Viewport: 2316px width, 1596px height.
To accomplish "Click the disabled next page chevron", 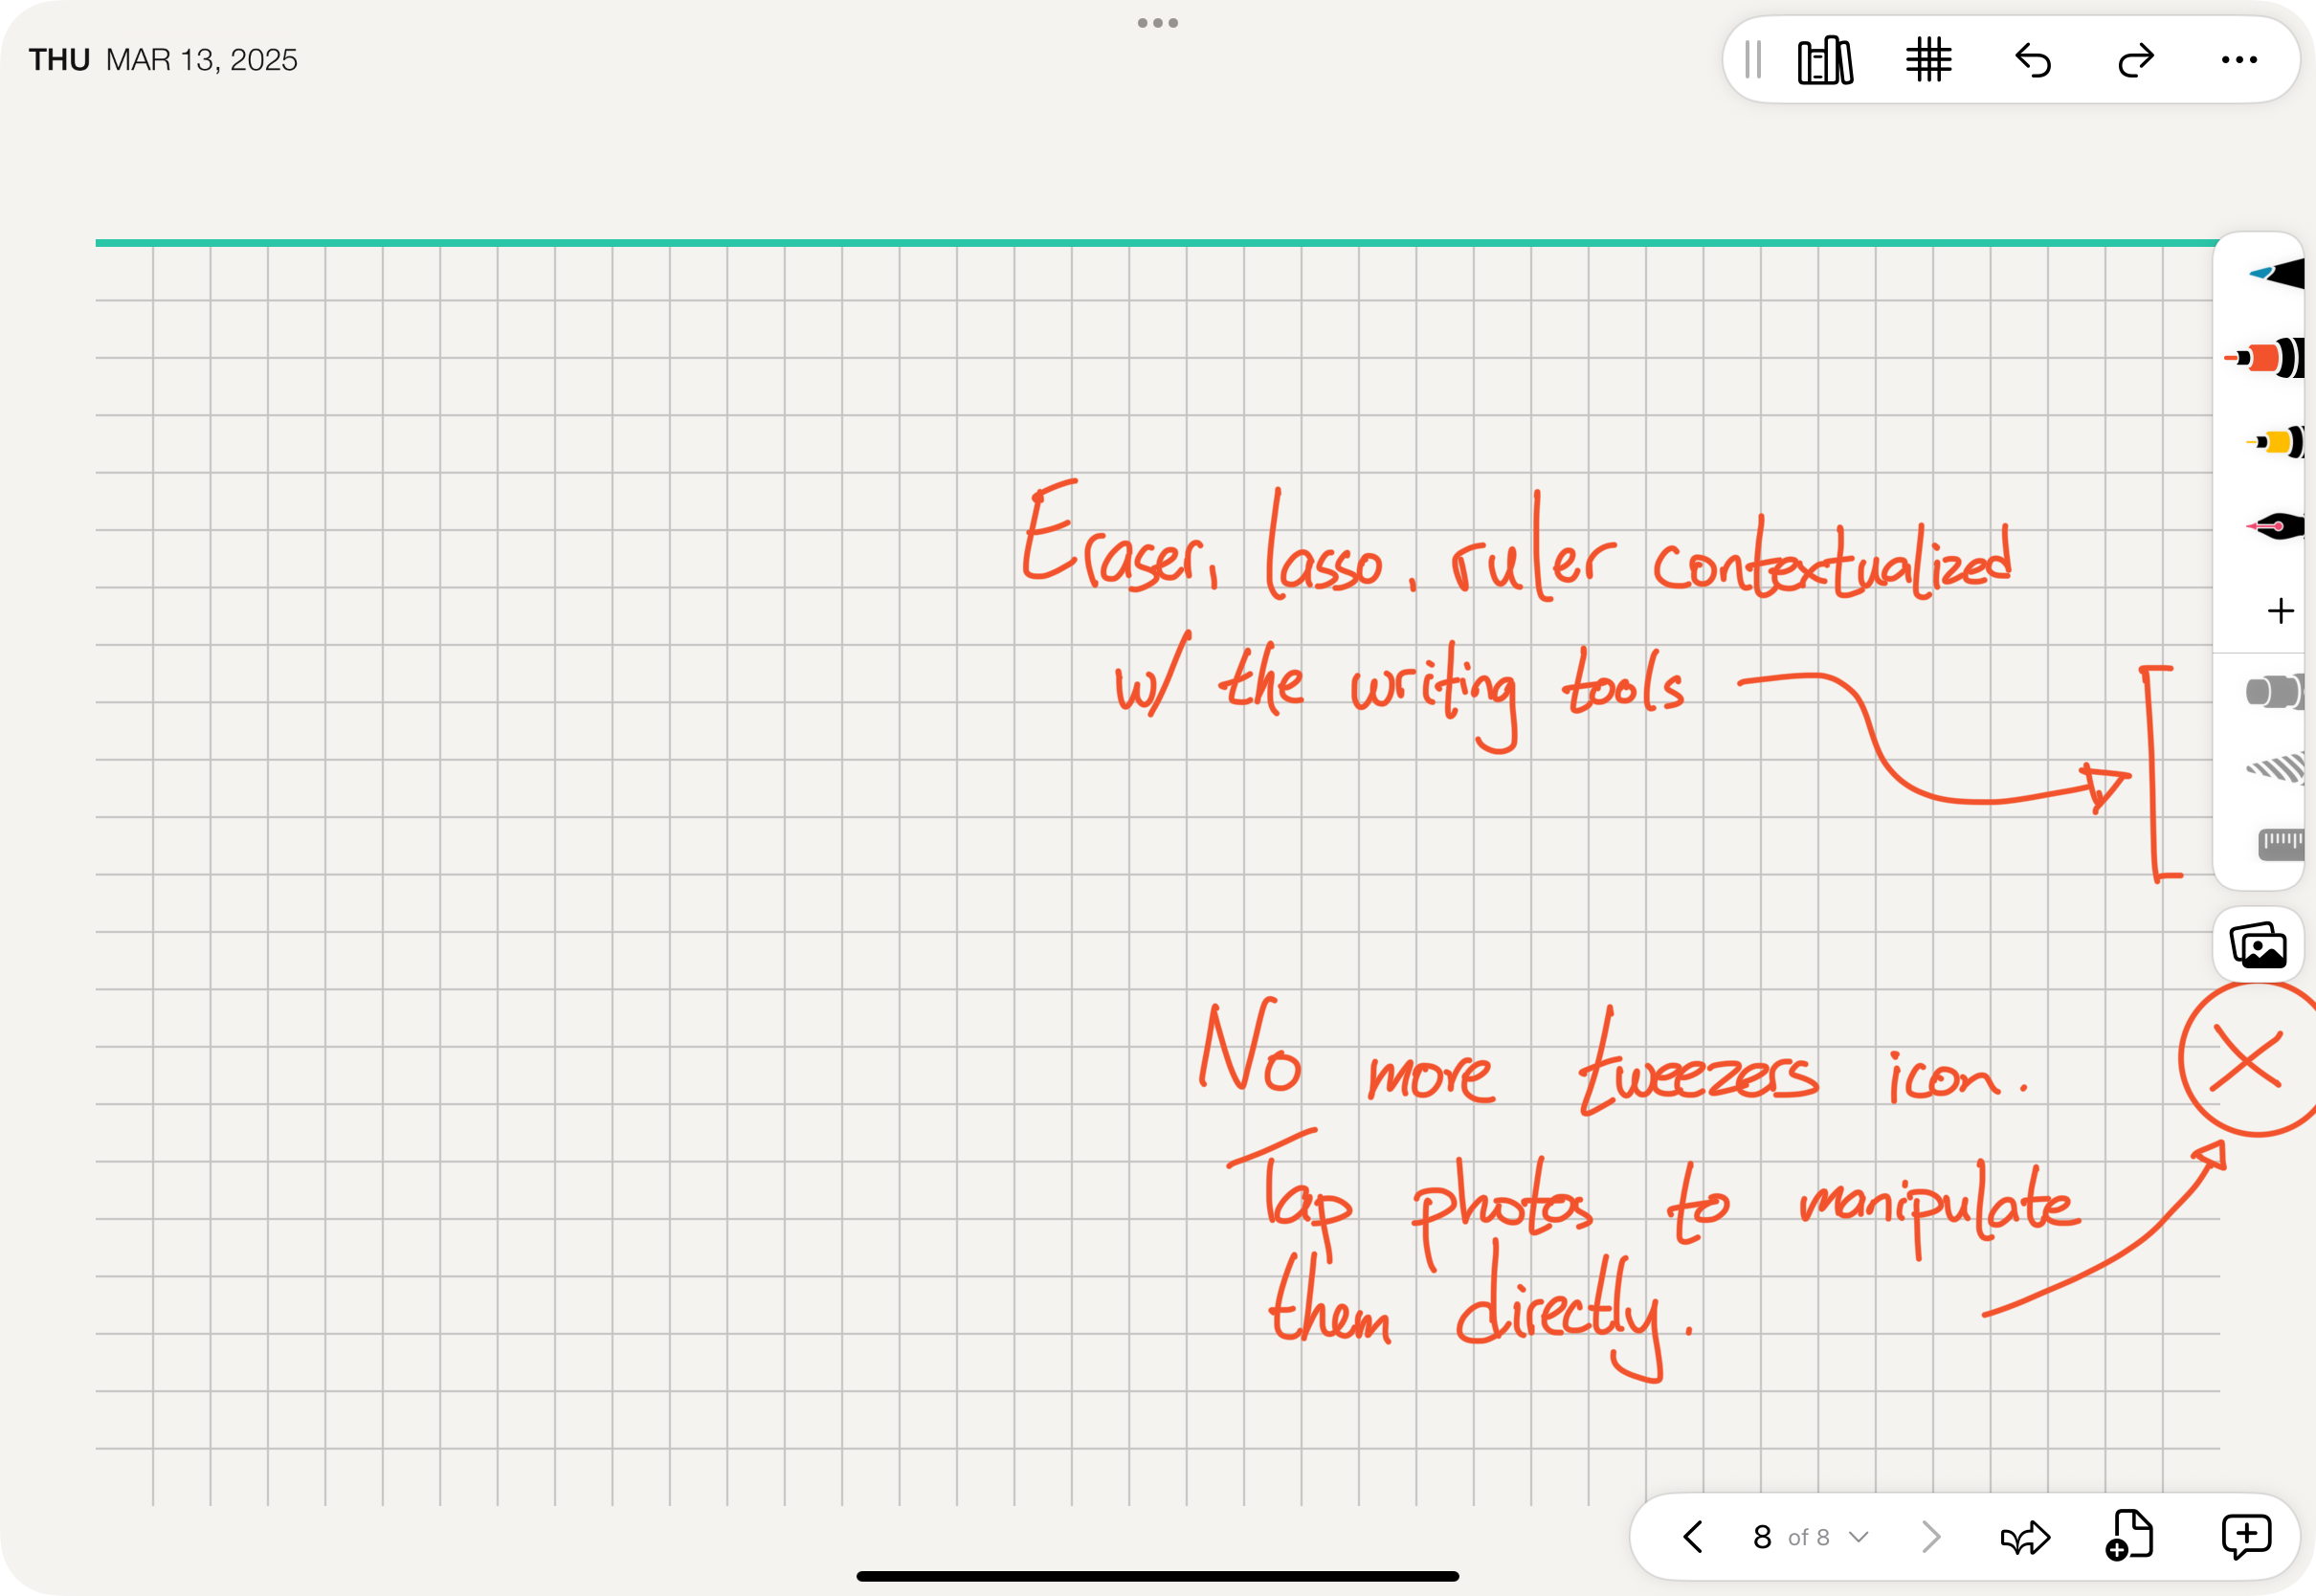I will pyautogui.click(x=1930, y=1537).
